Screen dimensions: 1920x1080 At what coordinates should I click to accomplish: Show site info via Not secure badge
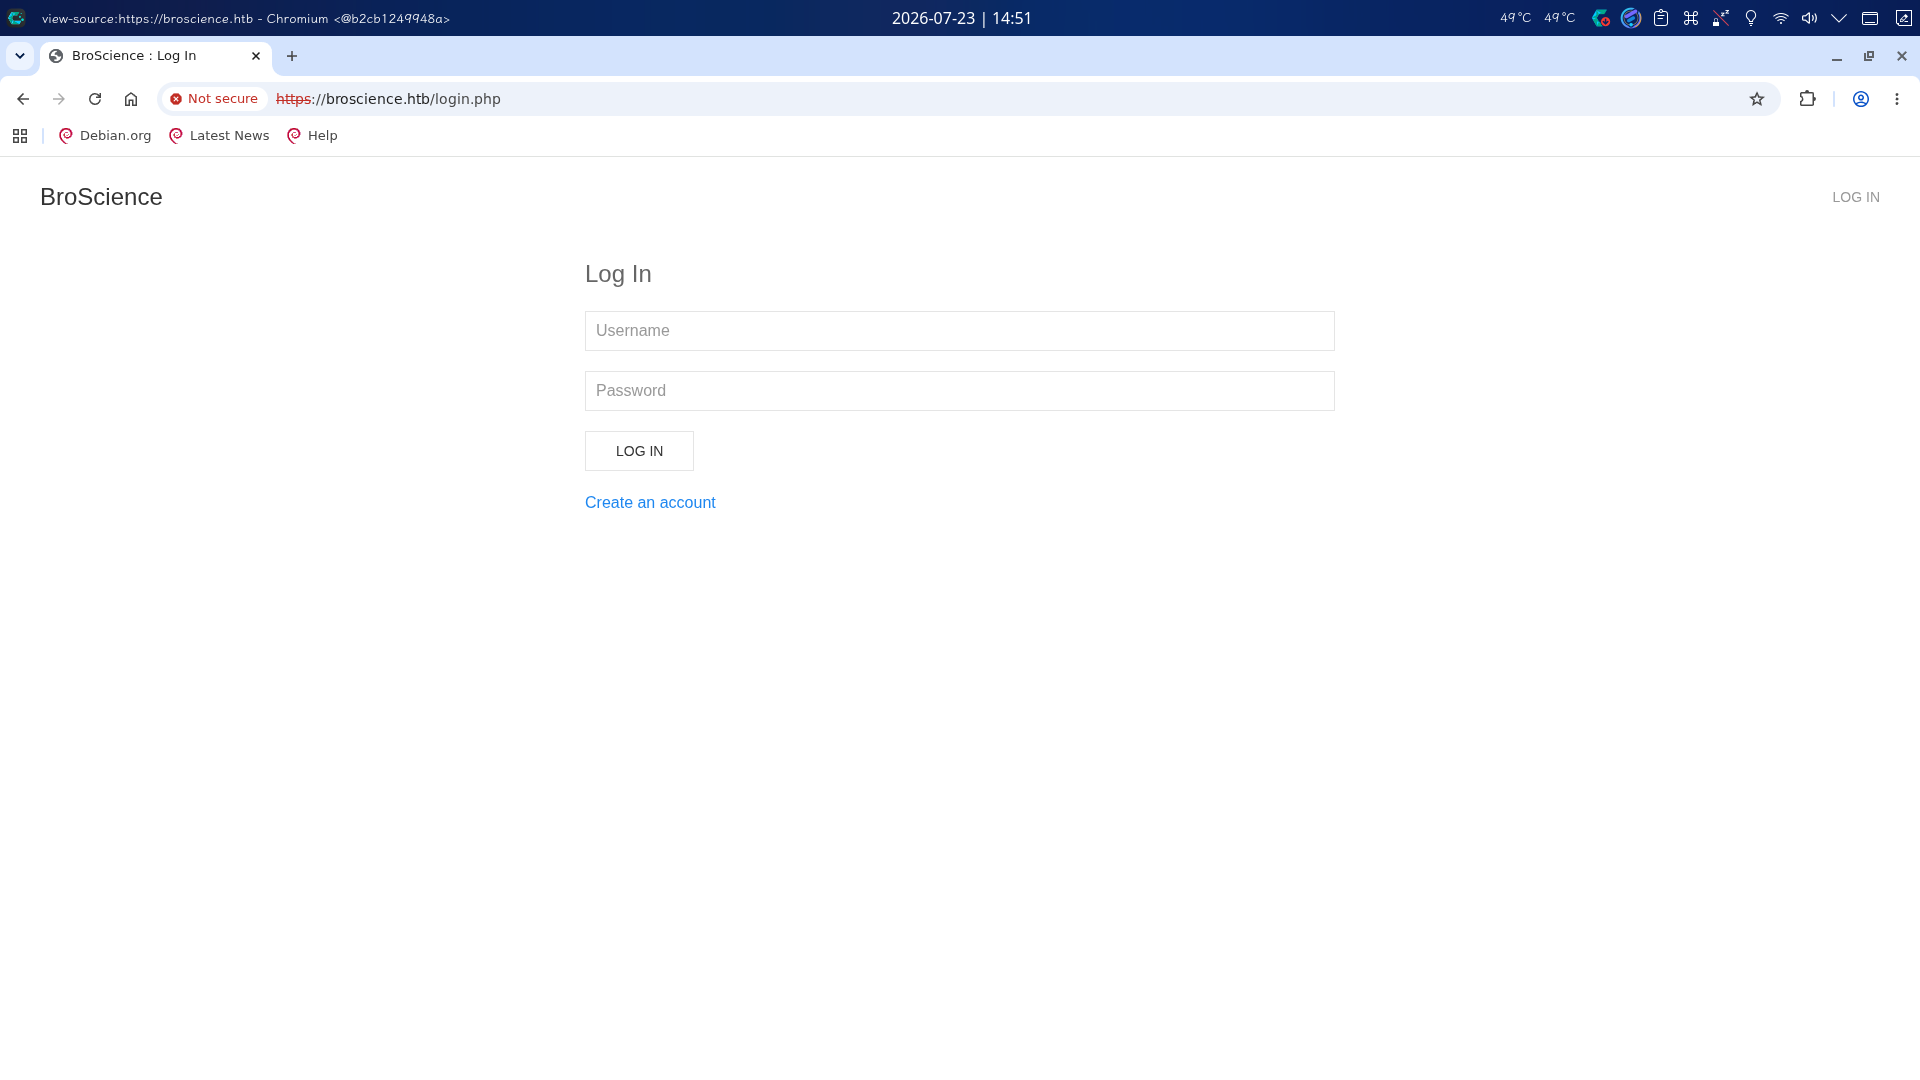coord(214,99)
